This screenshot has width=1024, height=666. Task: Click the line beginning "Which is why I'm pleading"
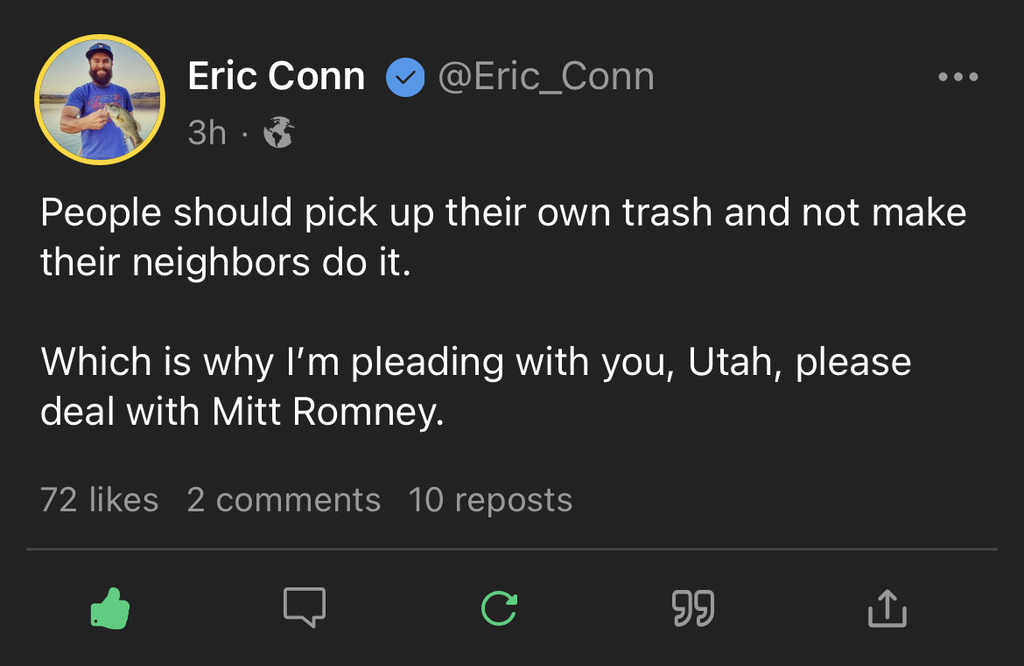click(475, 362)
